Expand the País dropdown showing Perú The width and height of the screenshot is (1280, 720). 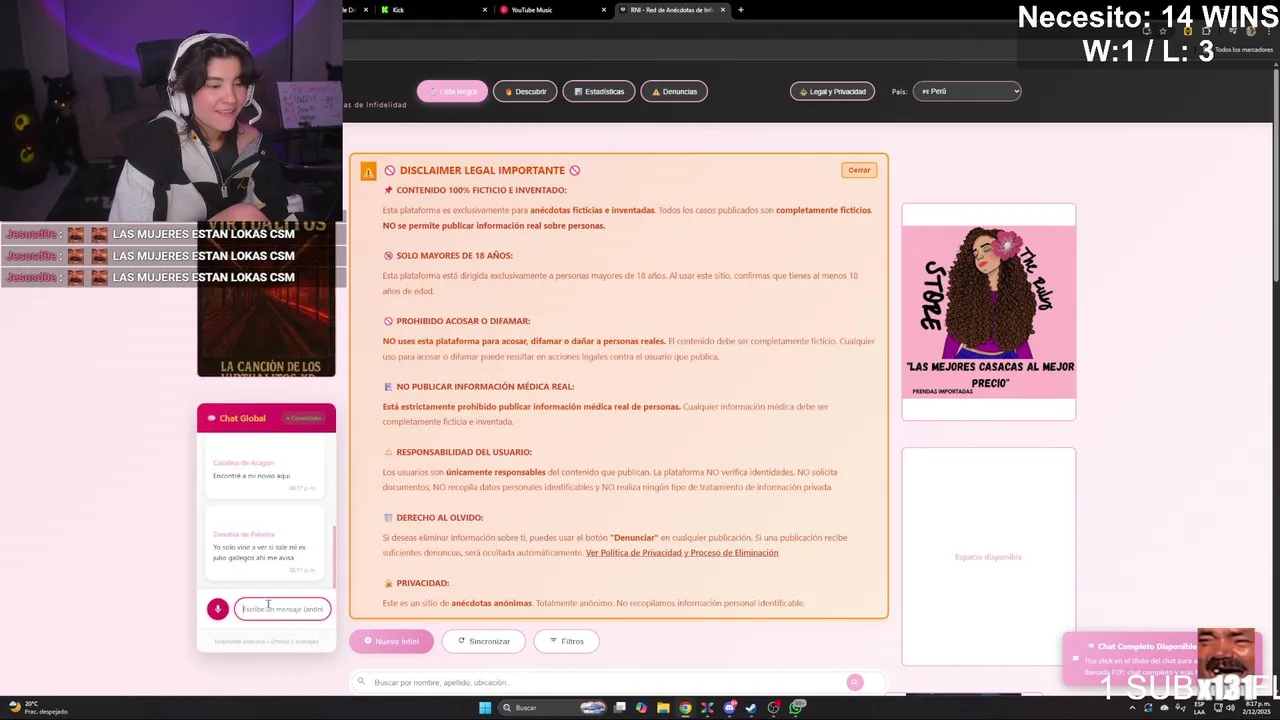tap(967, 91)
